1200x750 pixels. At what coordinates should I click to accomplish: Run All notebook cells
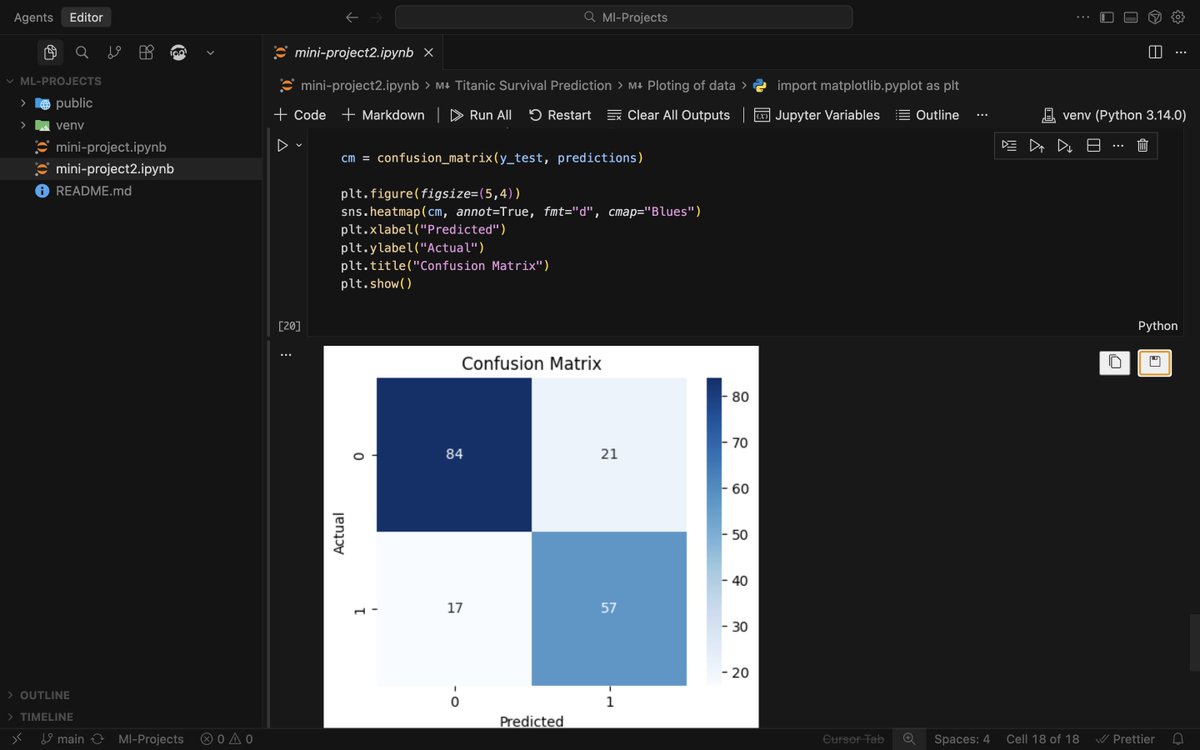481,115
